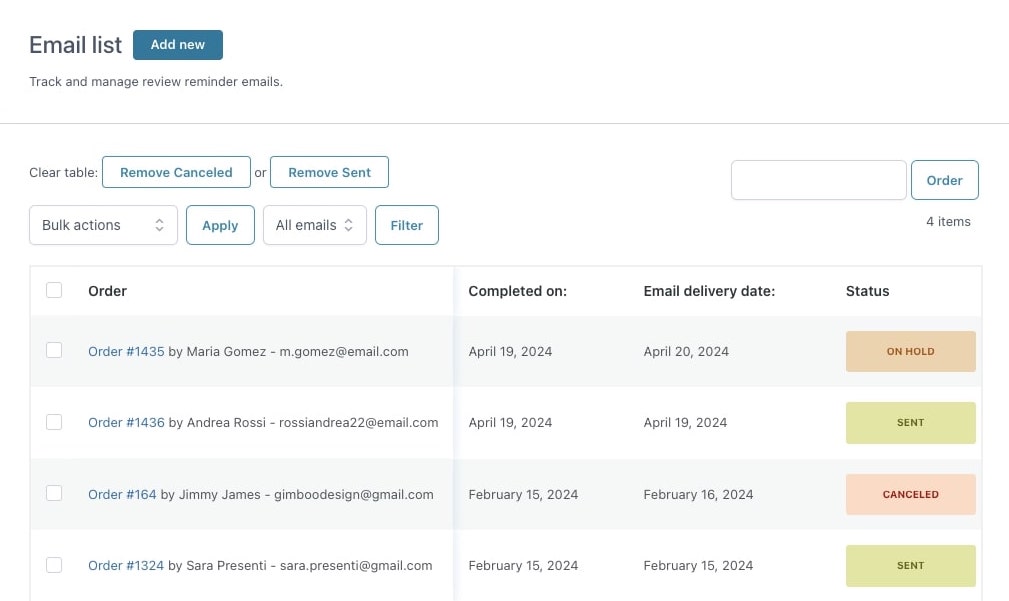1009x601 pixels.
Task: Toggle the select-all checkbox in table header
Action: pyautogui.click(x=54, y=290)
